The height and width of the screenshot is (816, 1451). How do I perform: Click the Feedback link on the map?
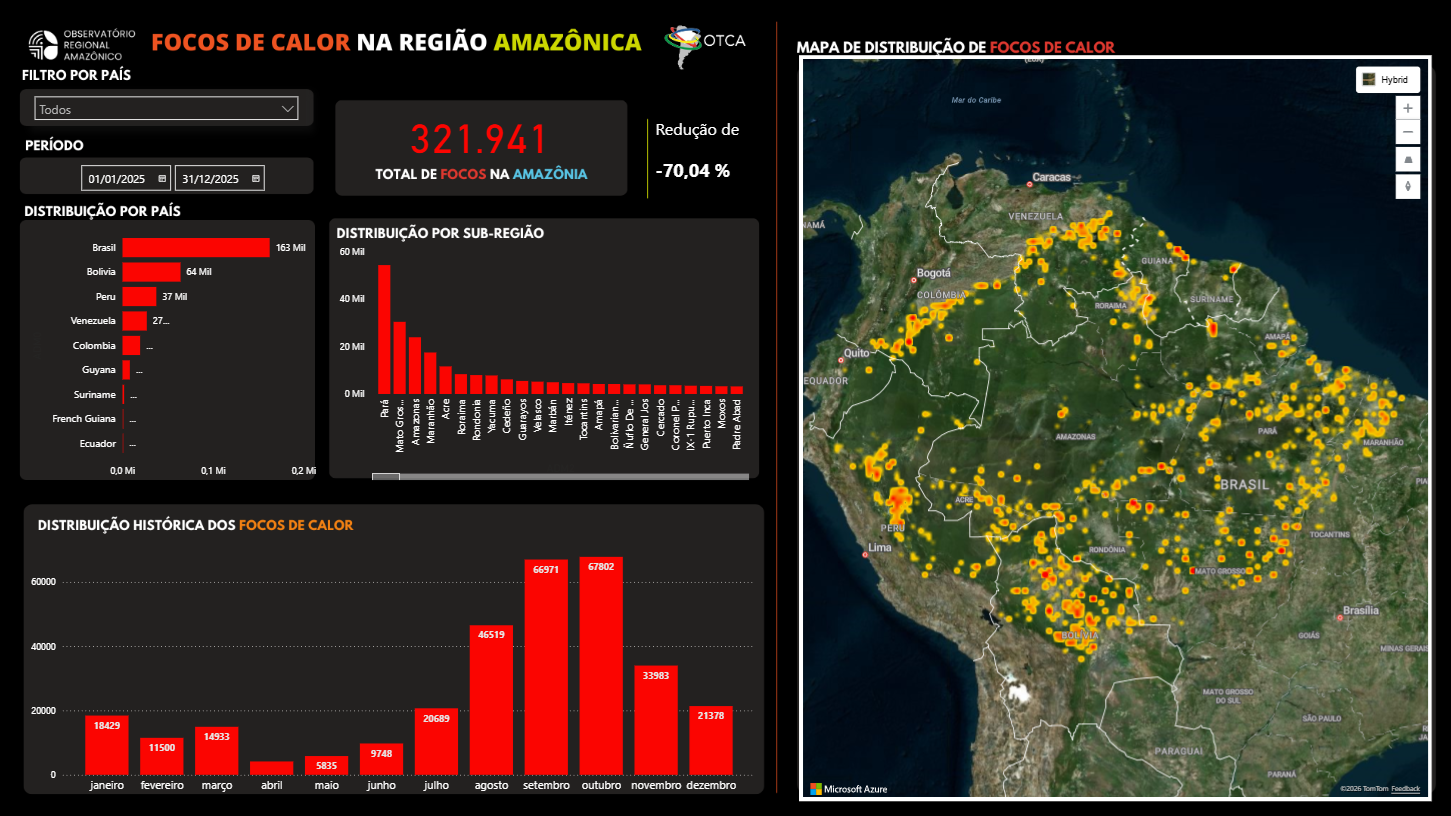(x=1404, y=789)
